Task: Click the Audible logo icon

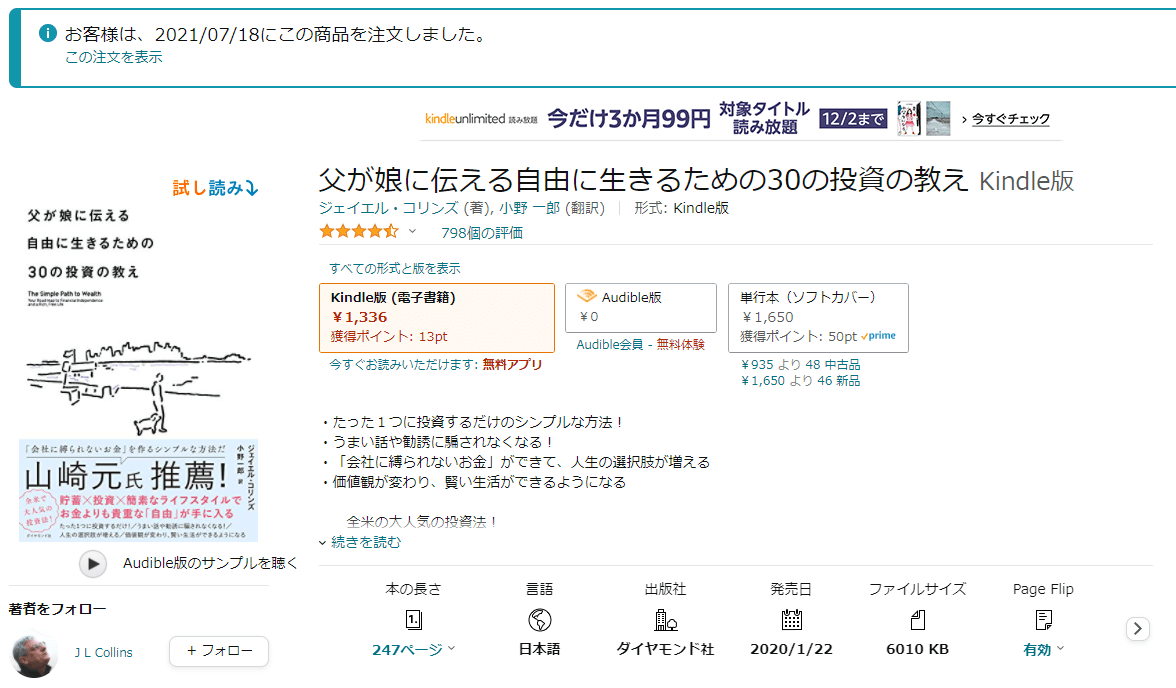Action: click(x=586, y=296)
